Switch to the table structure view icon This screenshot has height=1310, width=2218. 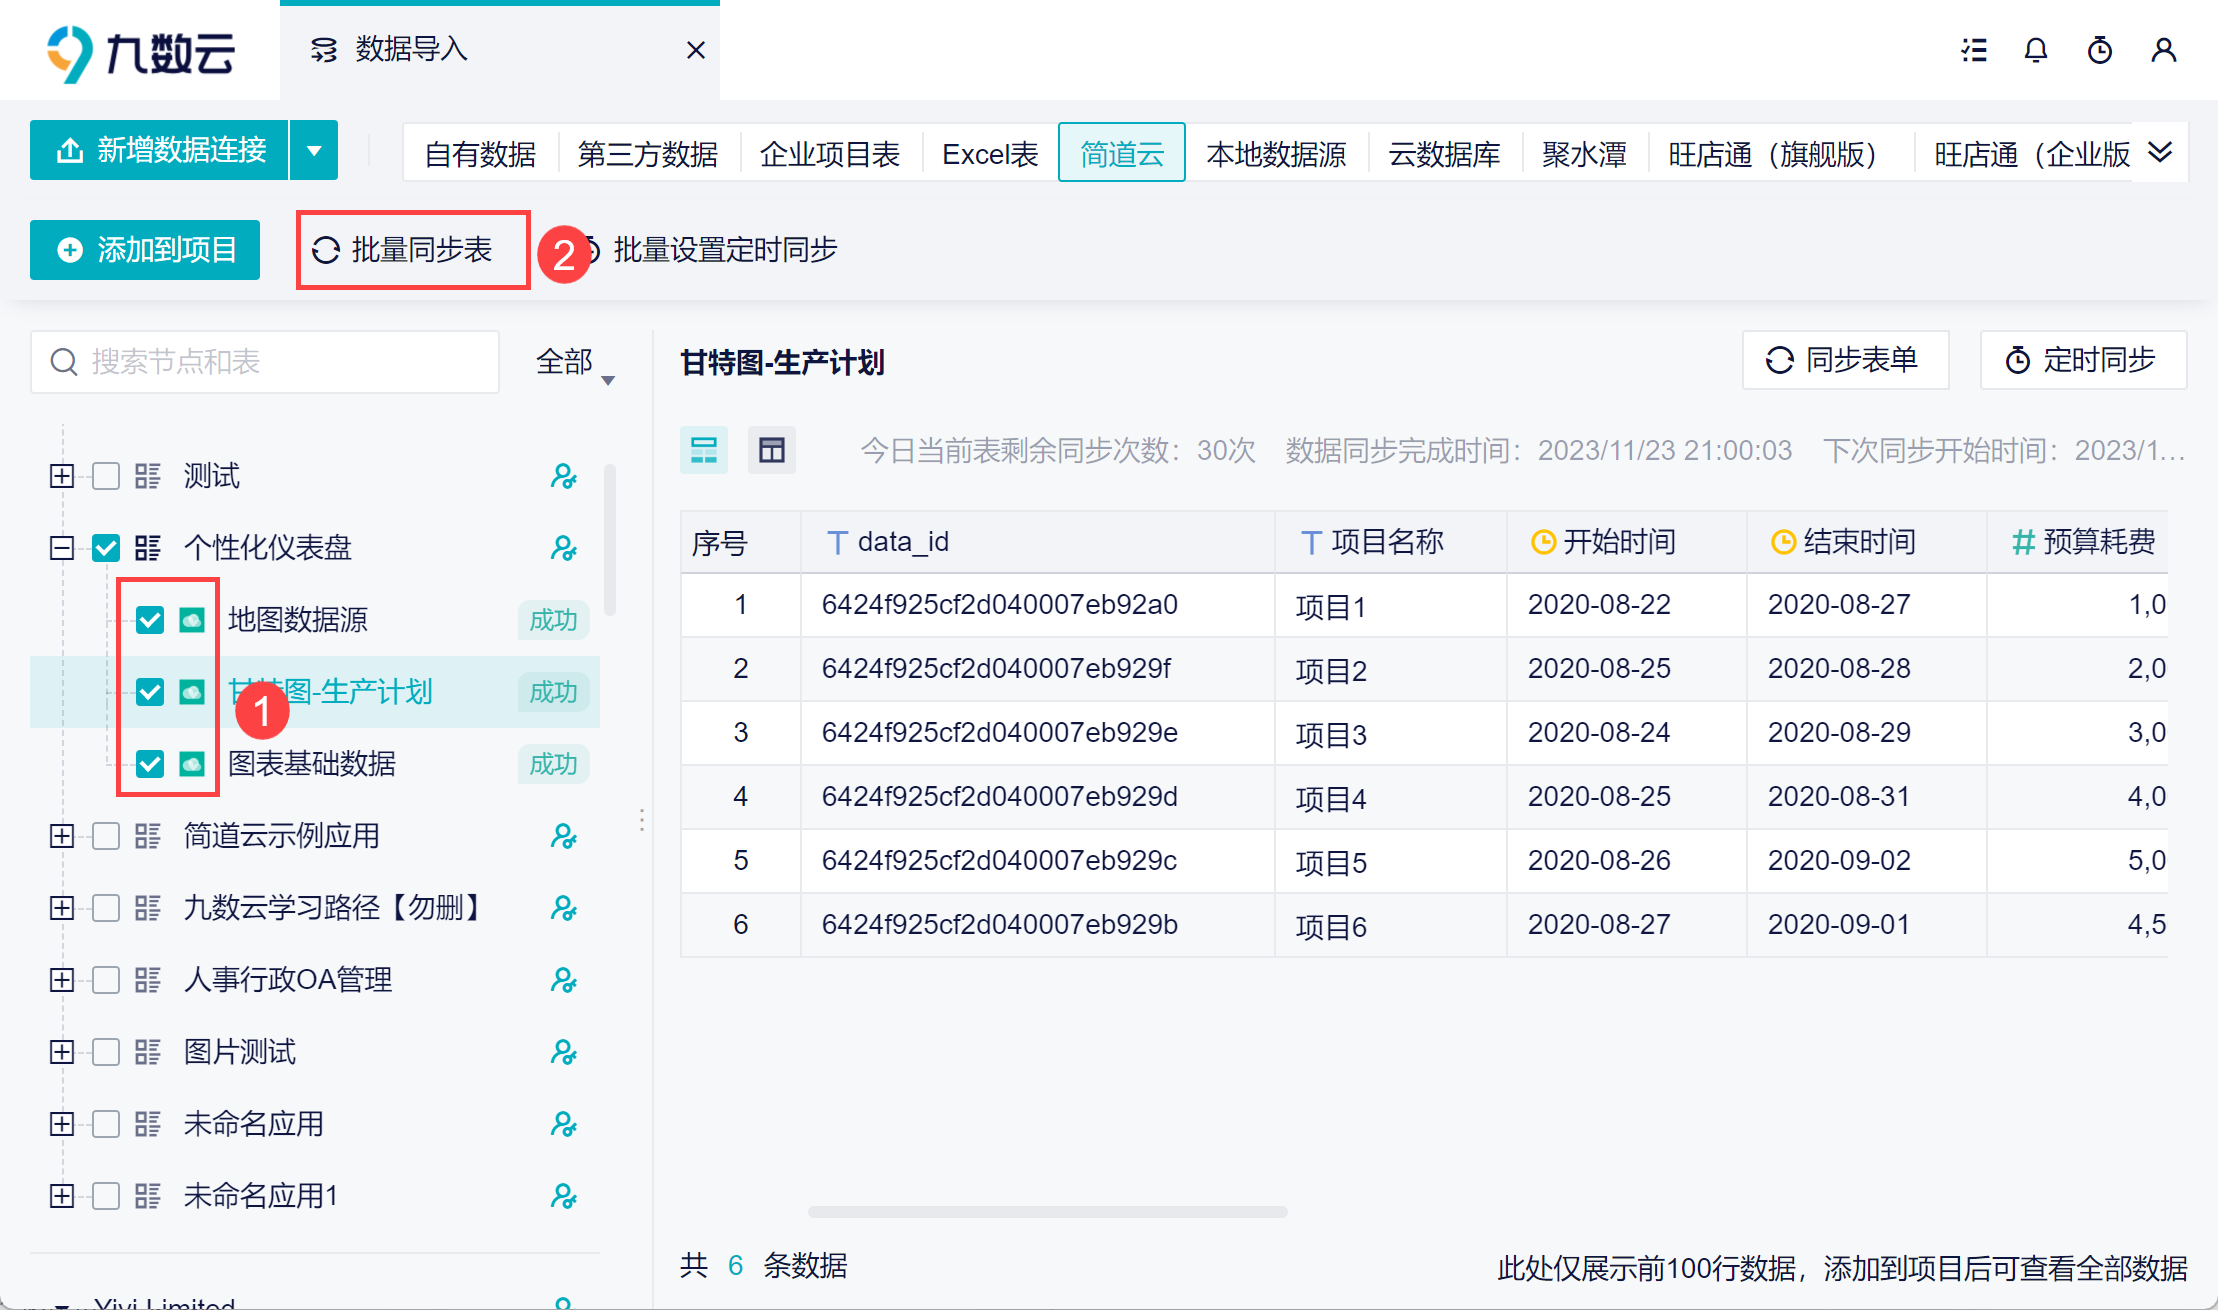pos(771,450)
